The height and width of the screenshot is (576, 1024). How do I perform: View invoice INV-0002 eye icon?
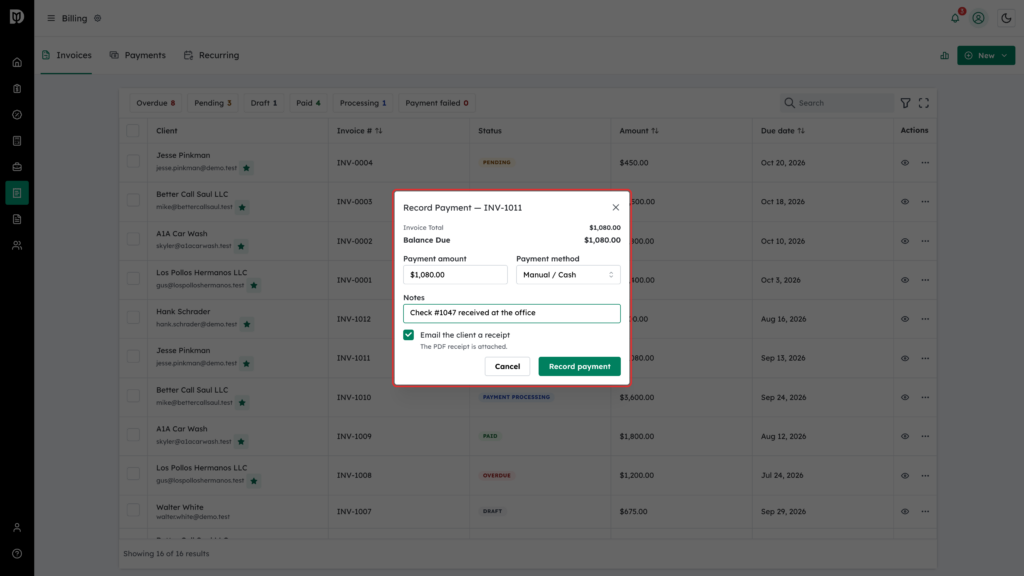[x=904, y=241]
